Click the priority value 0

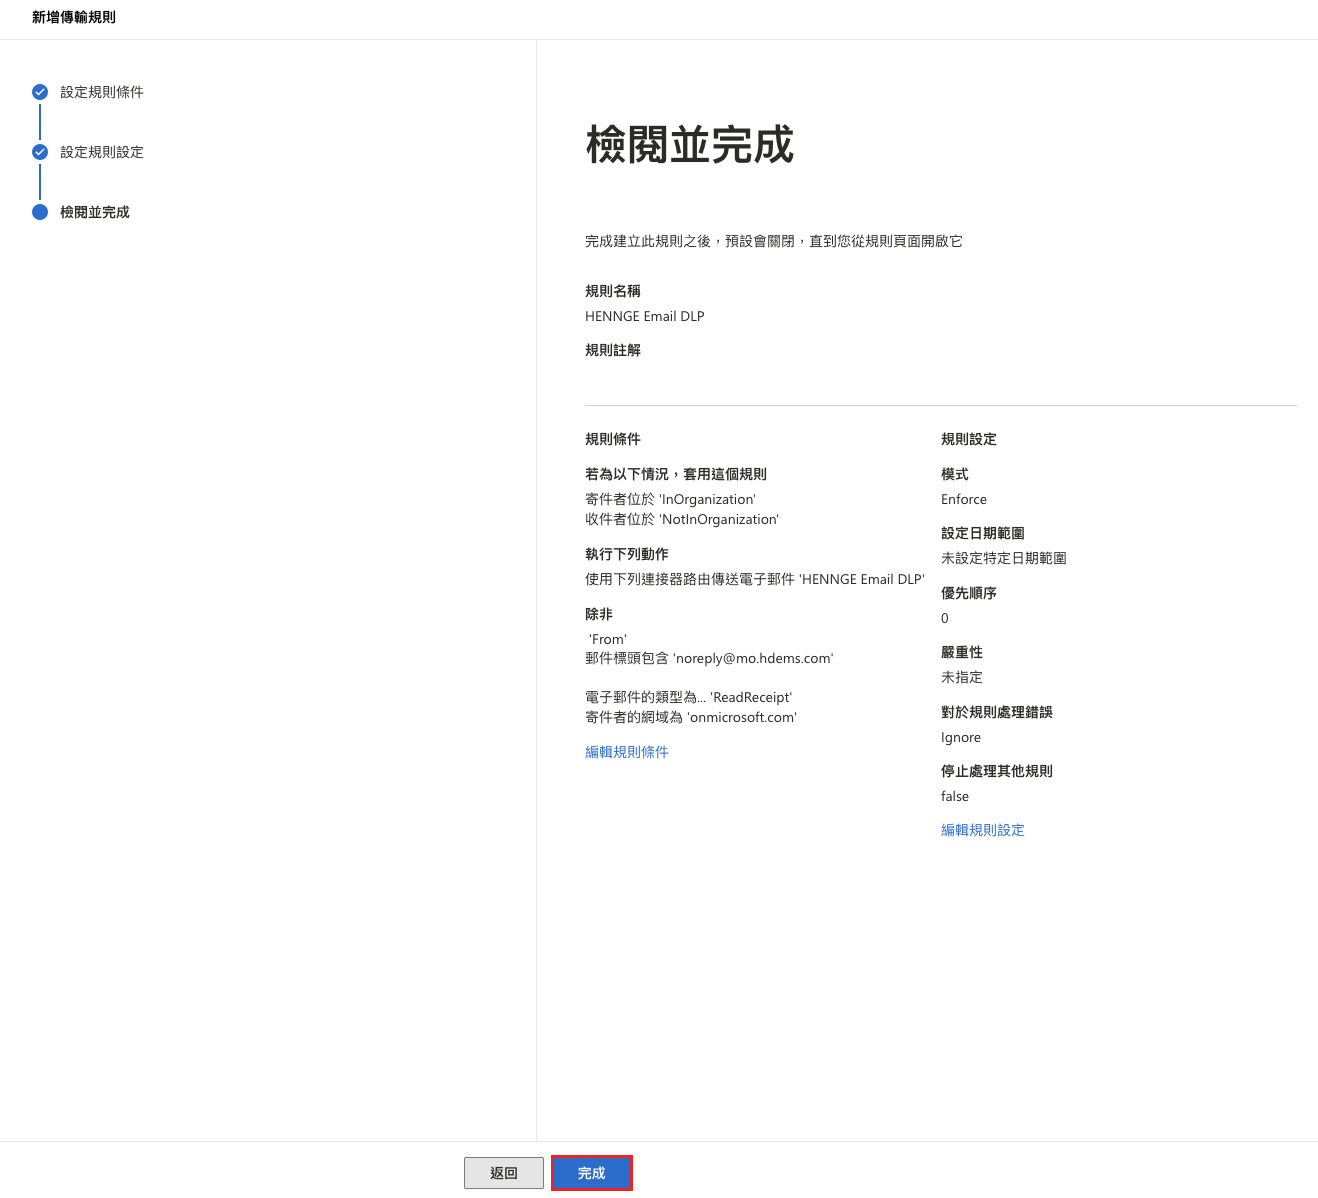(x=945, y=618)
